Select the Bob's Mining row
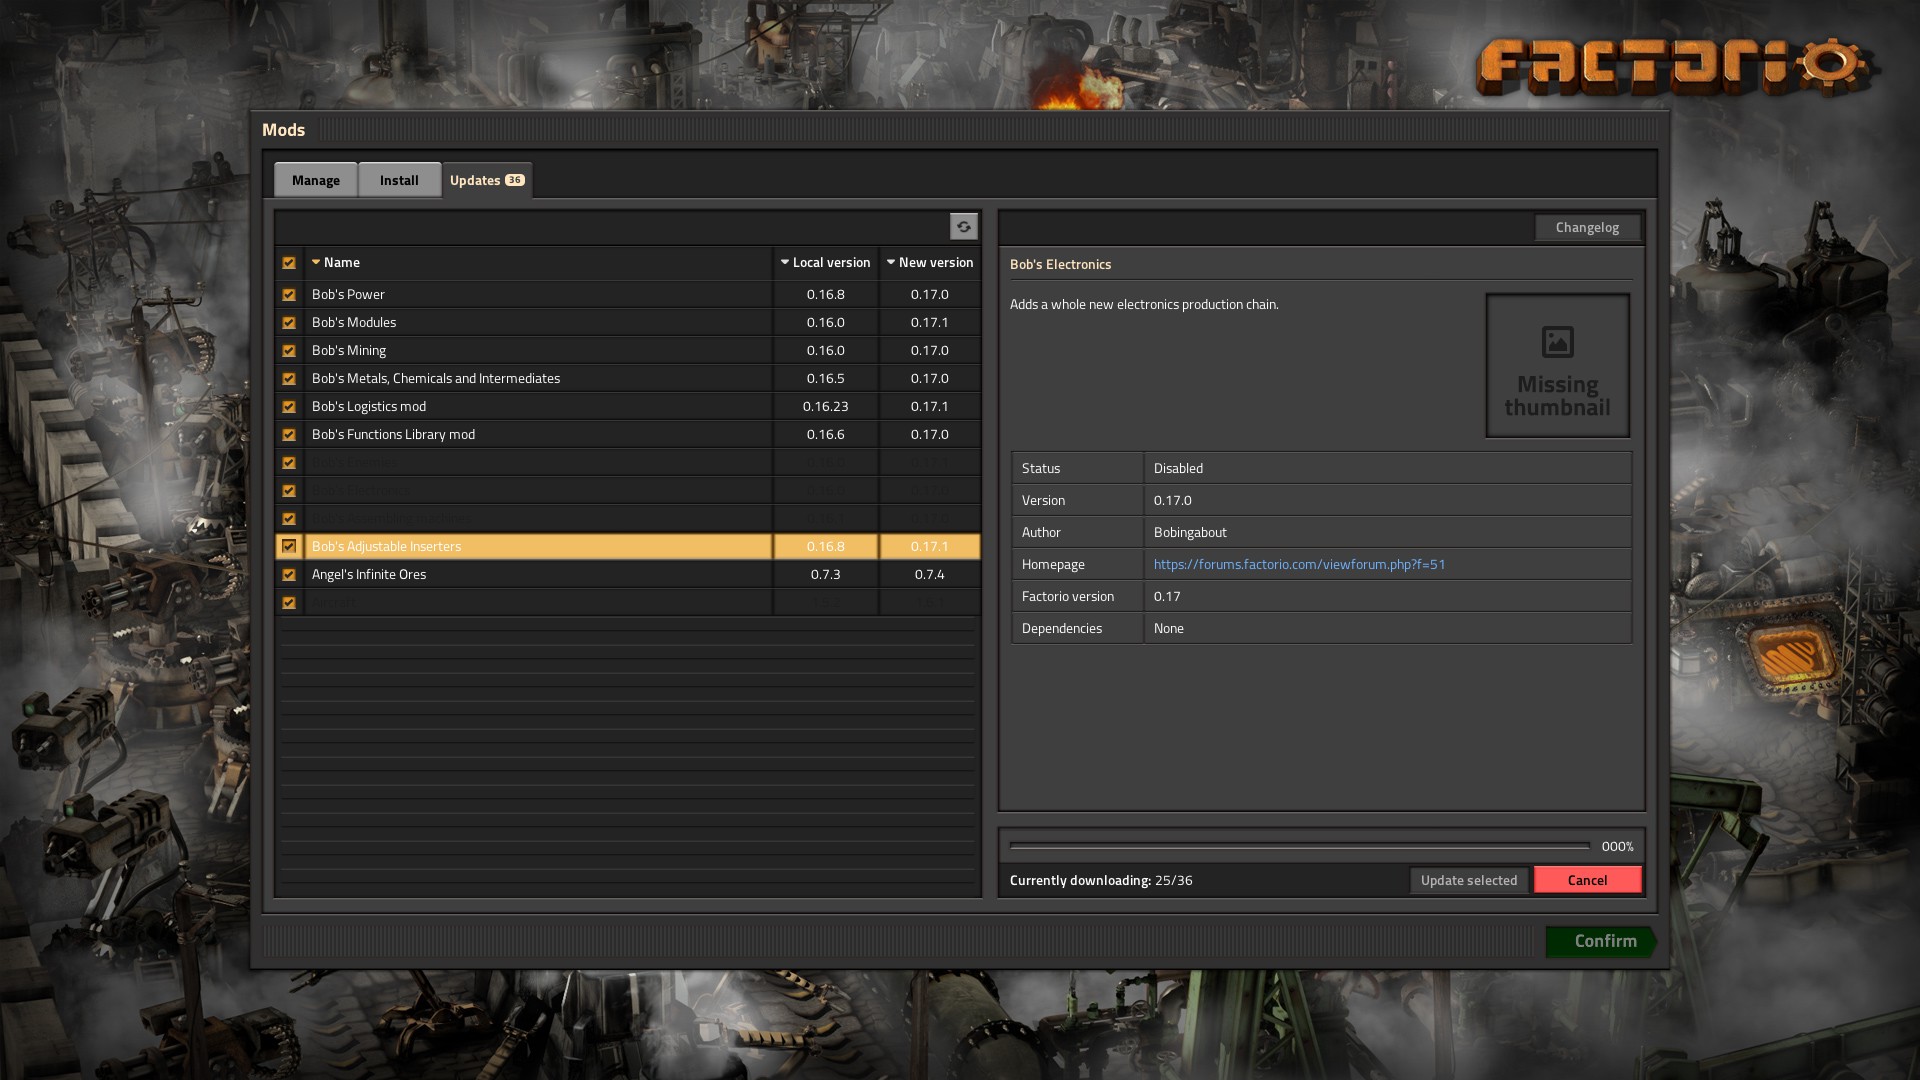 tap(628, 350)
